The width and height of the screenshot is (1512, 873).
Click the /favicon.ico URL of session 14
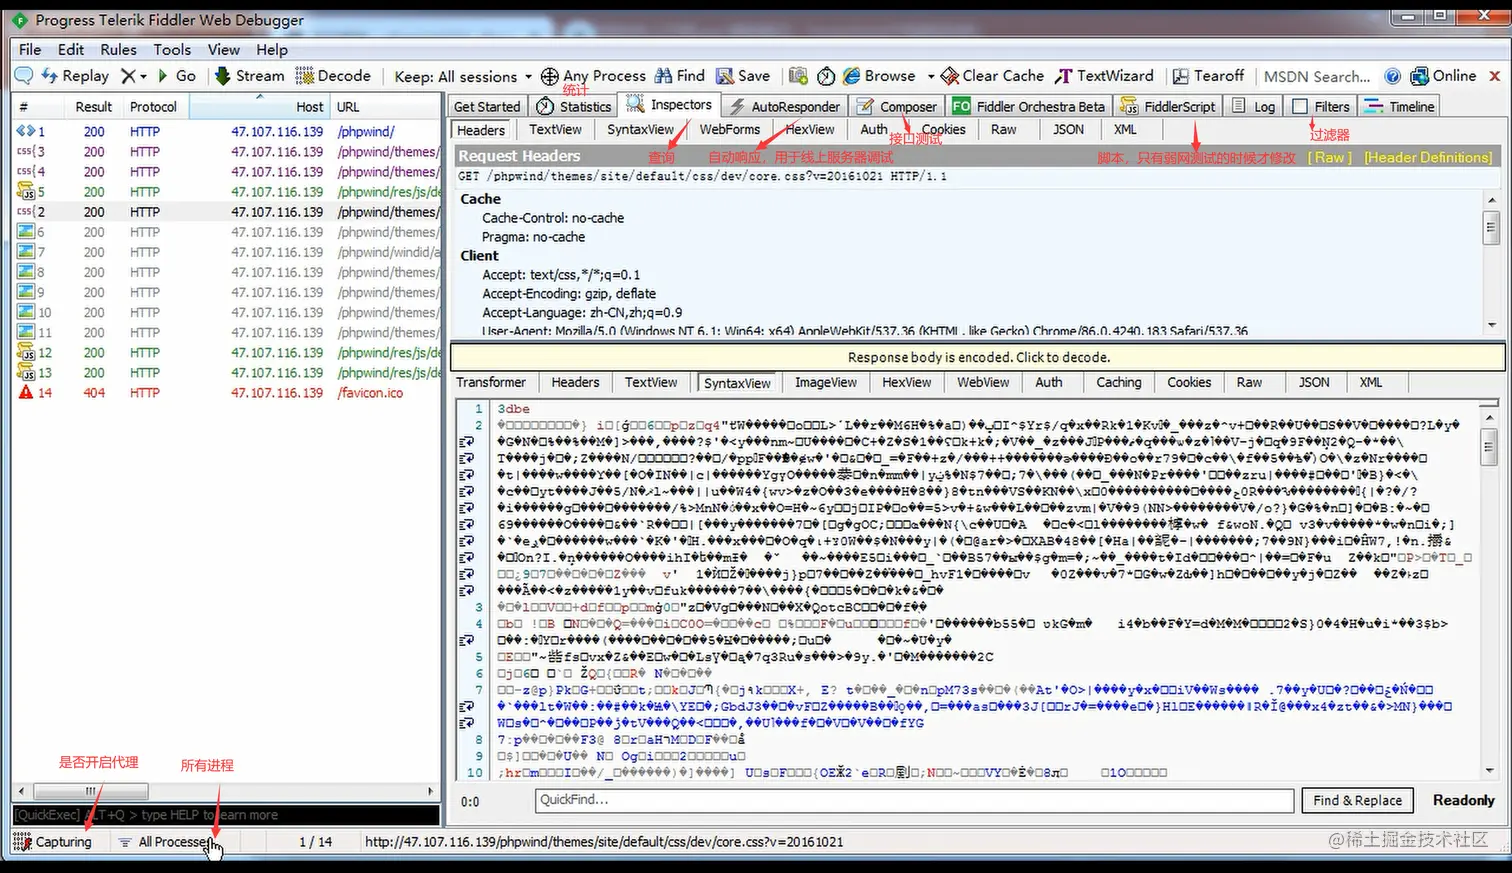tap(370, 393)
